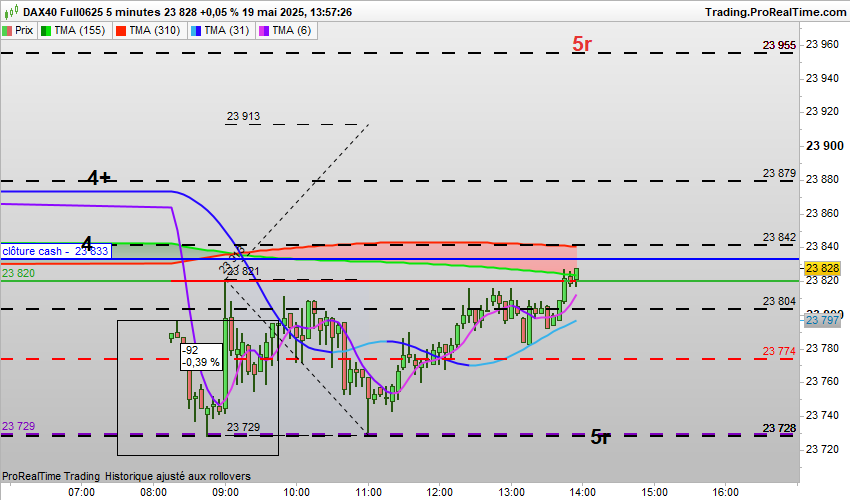The image size is (850, 500).
Task: Click the 23 728 level label at right
Action: point(780,428)
